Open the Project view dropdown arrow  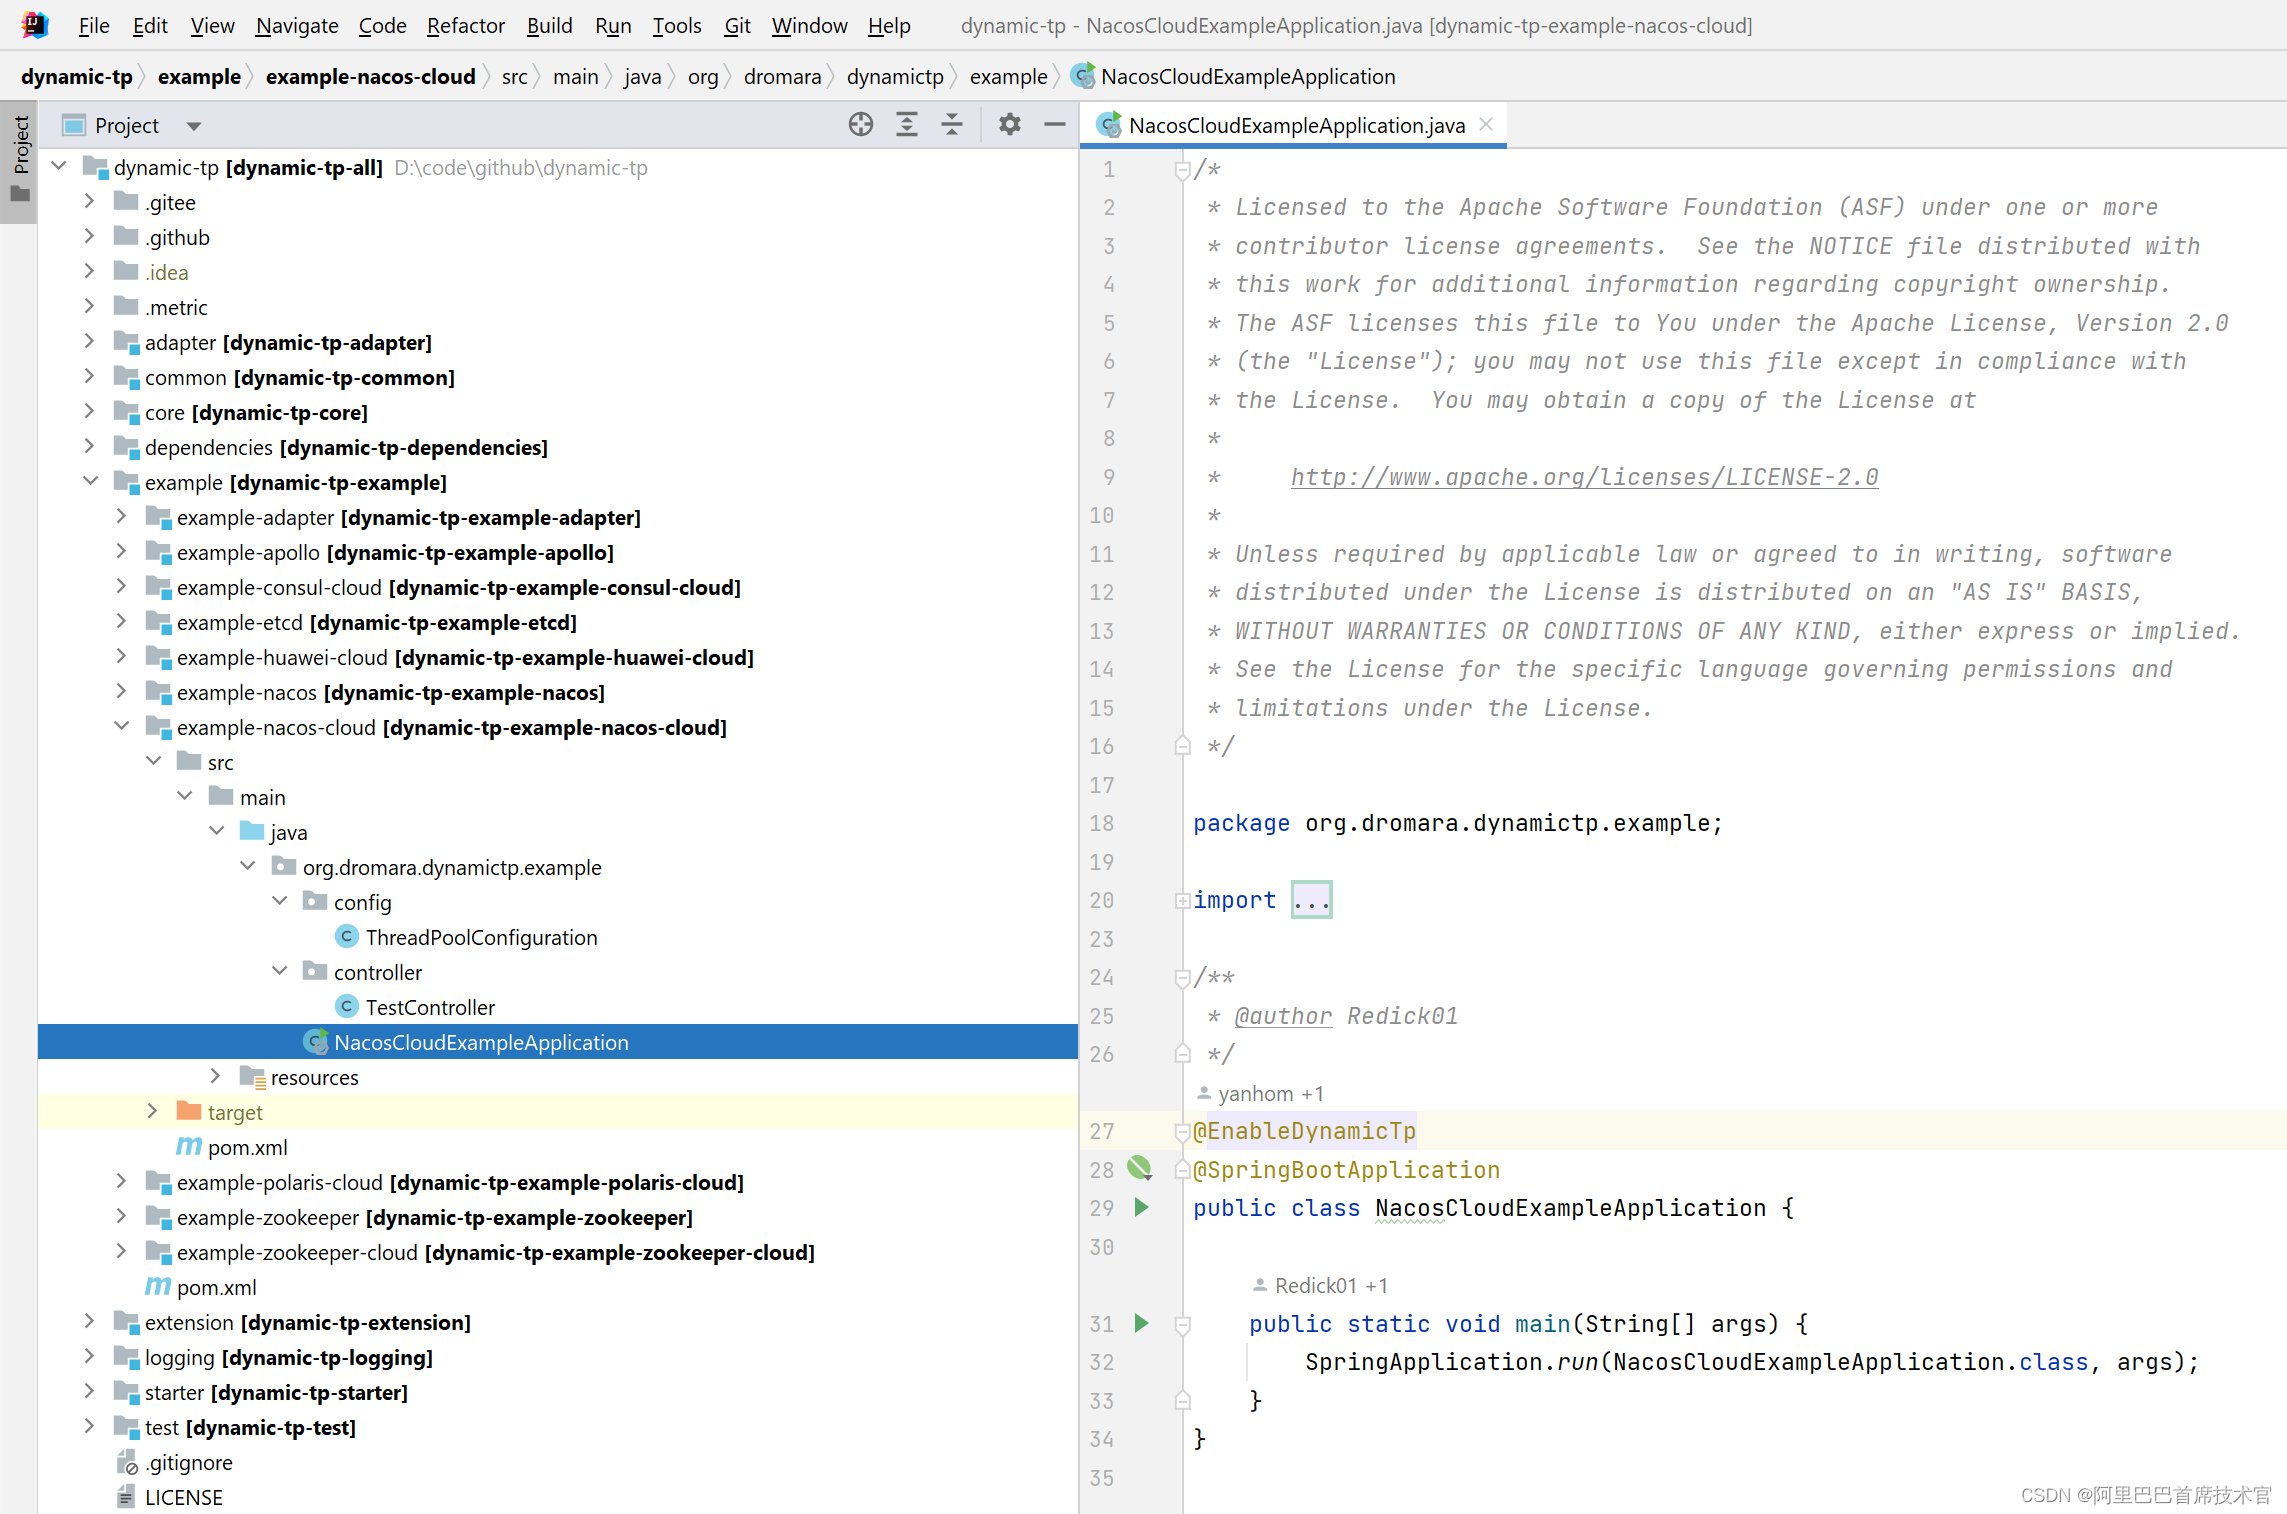pos(194,126)
